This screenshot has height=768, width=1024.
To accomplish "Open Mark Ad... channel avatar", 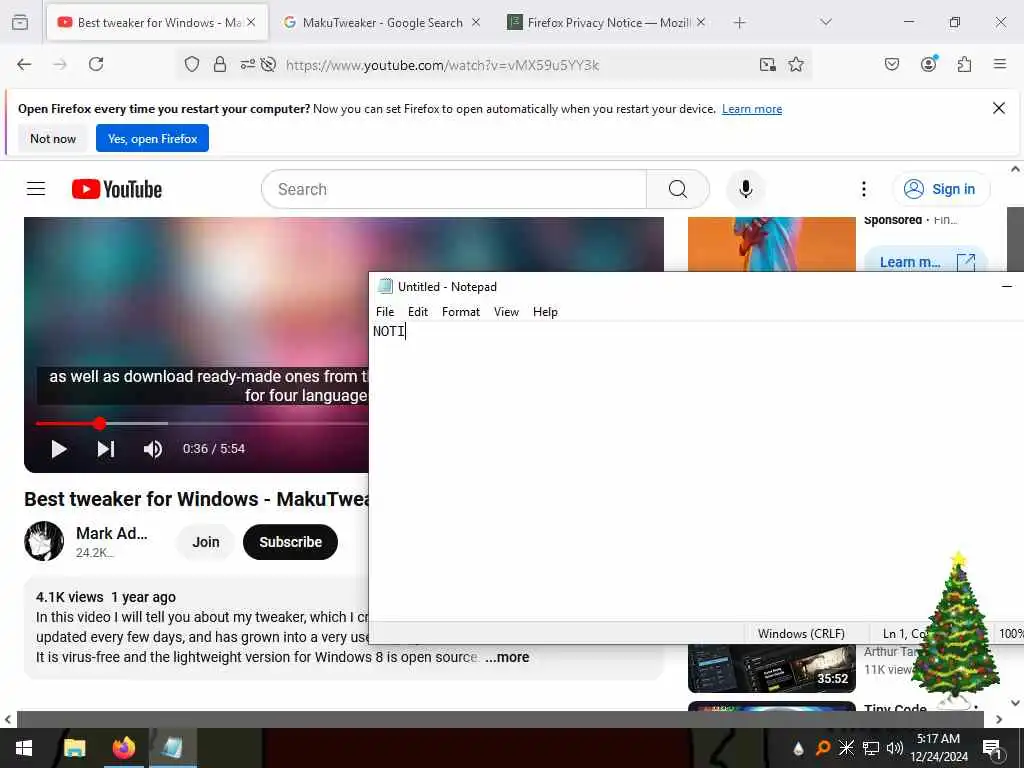I will (44, 541).
